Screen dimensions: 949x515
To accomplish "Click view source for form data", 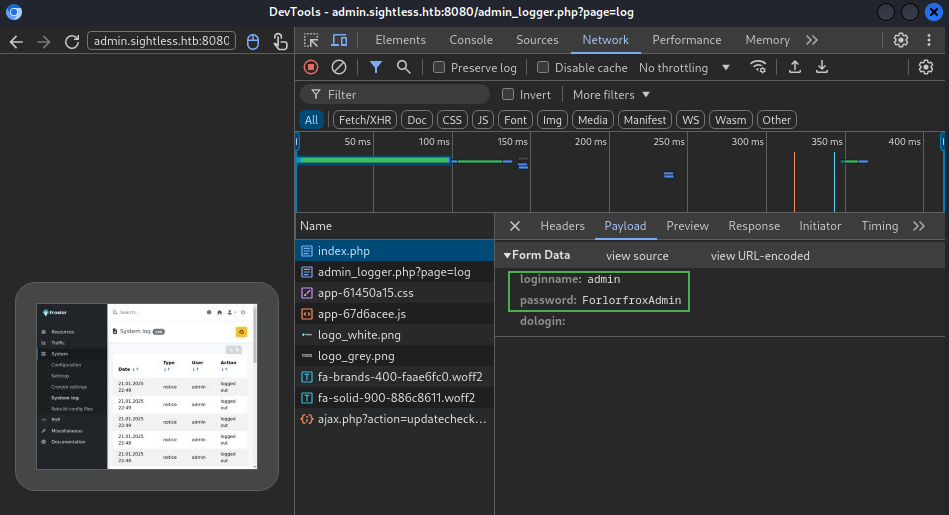I will (637, 255).
